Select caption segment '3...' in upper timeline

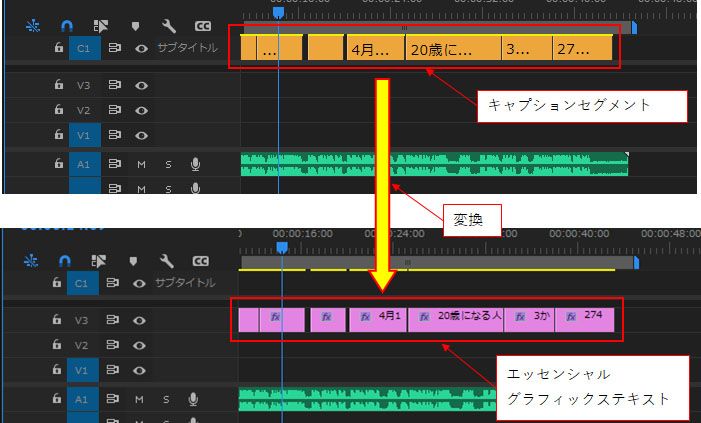[x=527, y=48]
